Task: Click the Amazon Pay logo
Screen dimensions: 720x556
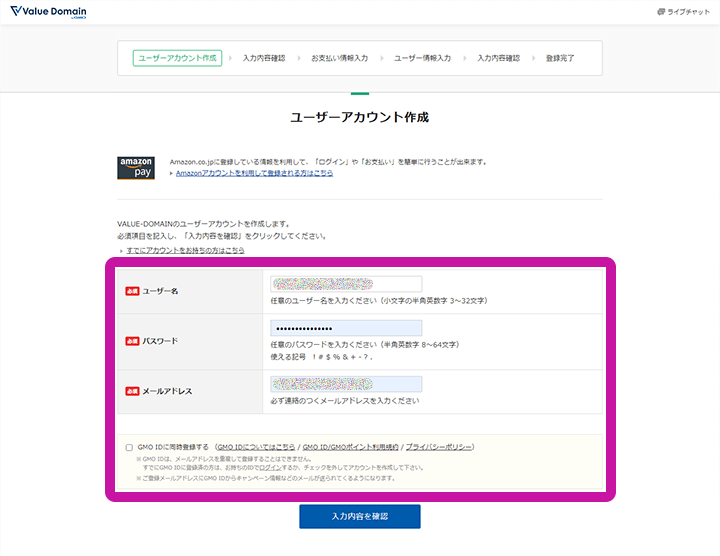Action: point(136,167)
